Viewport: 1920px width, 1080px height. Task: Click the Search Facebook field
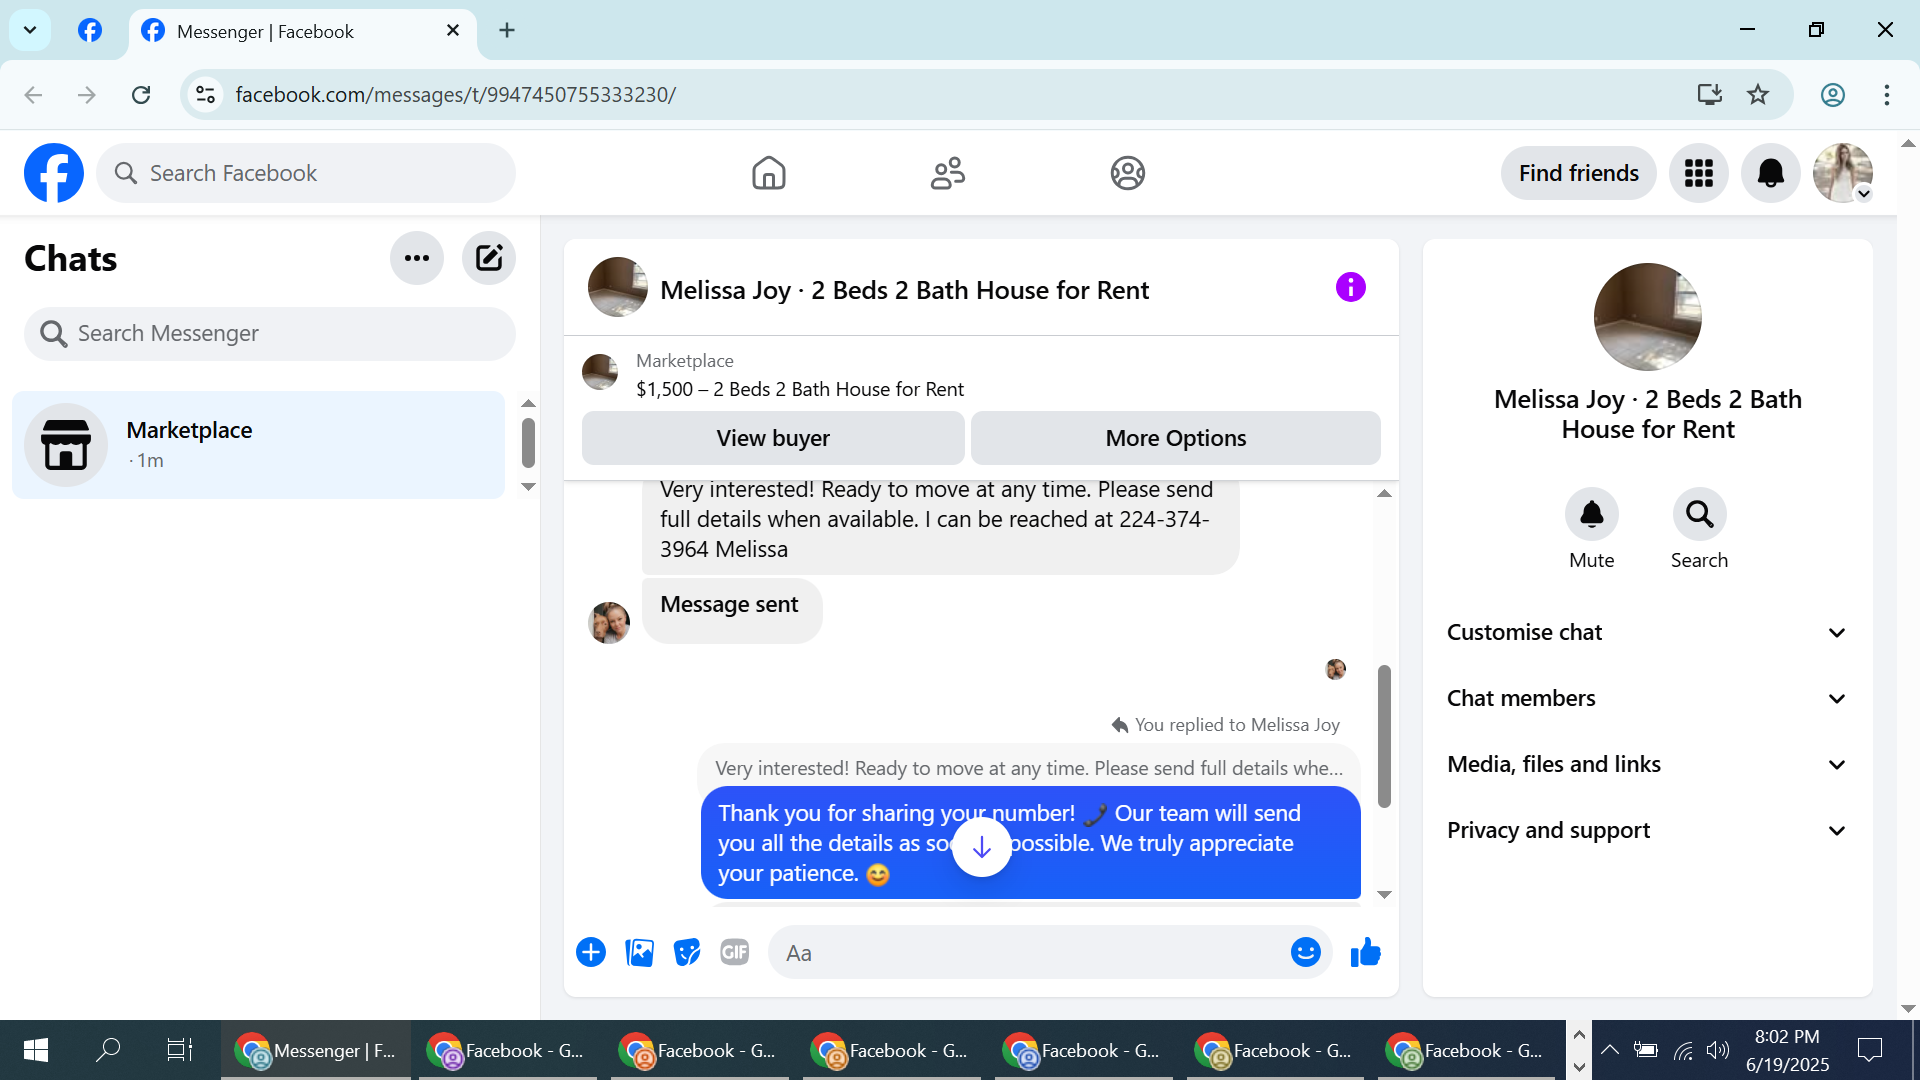pyautogui.click(x=306, y=173)
